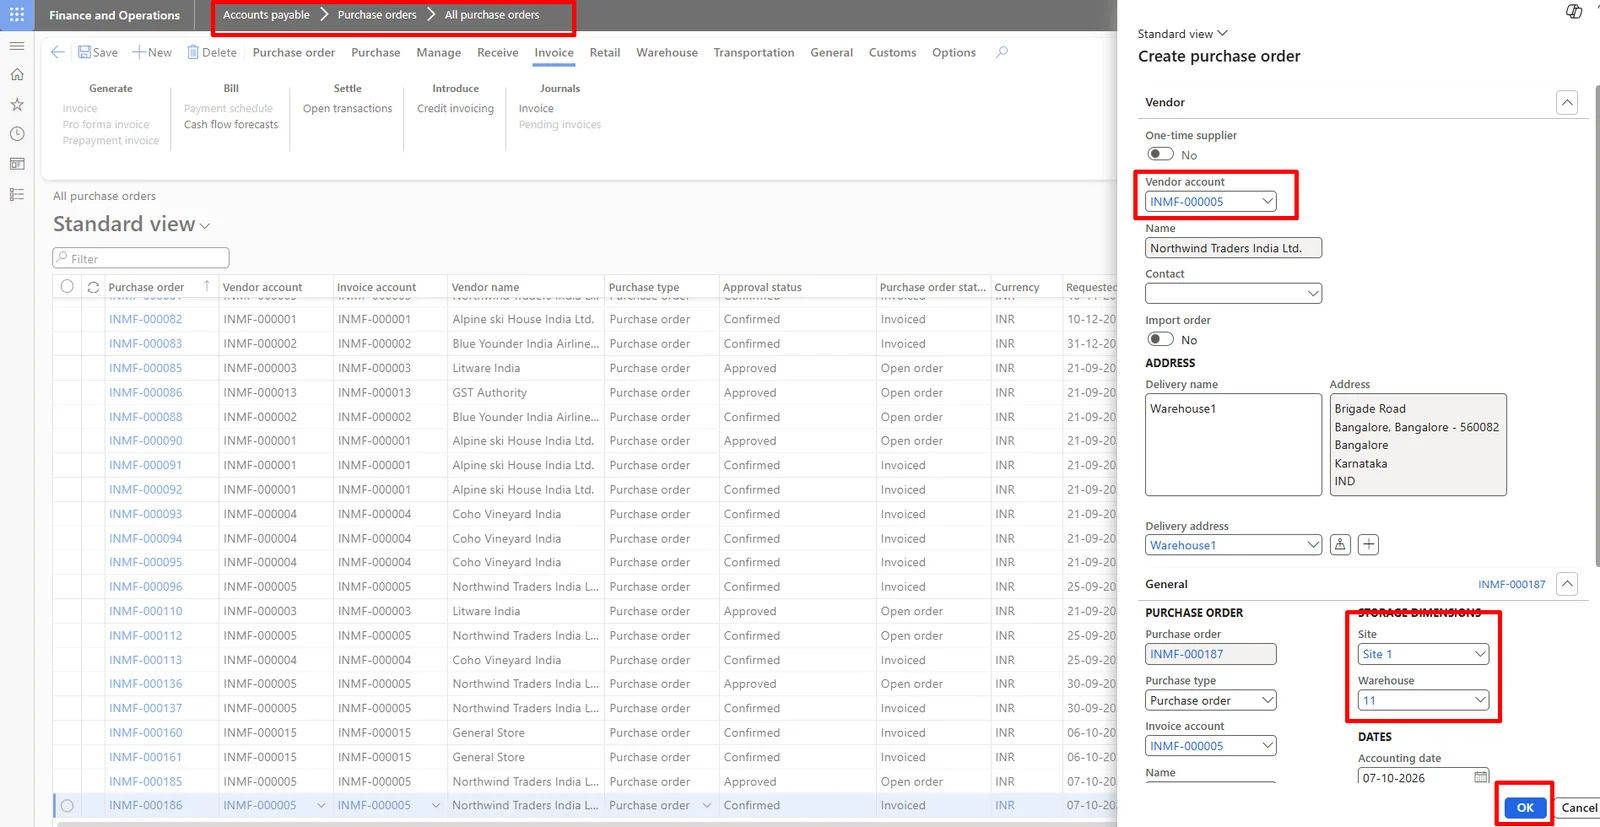Open the Retail tab

(x=605, y=52)
